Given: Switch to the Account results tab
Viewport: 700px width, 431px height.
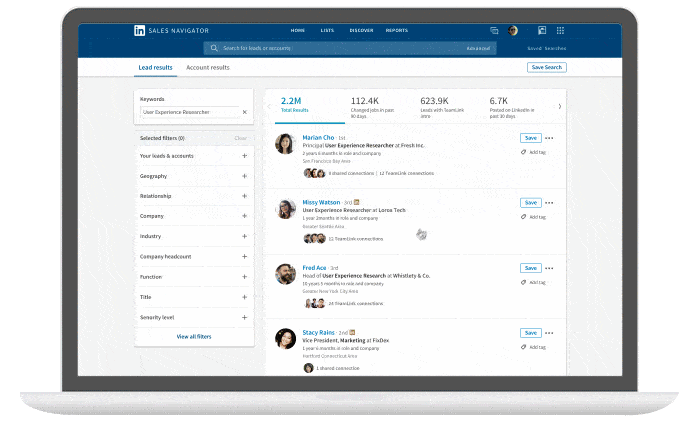Looking at the screenshot, I should pos(208,67).
